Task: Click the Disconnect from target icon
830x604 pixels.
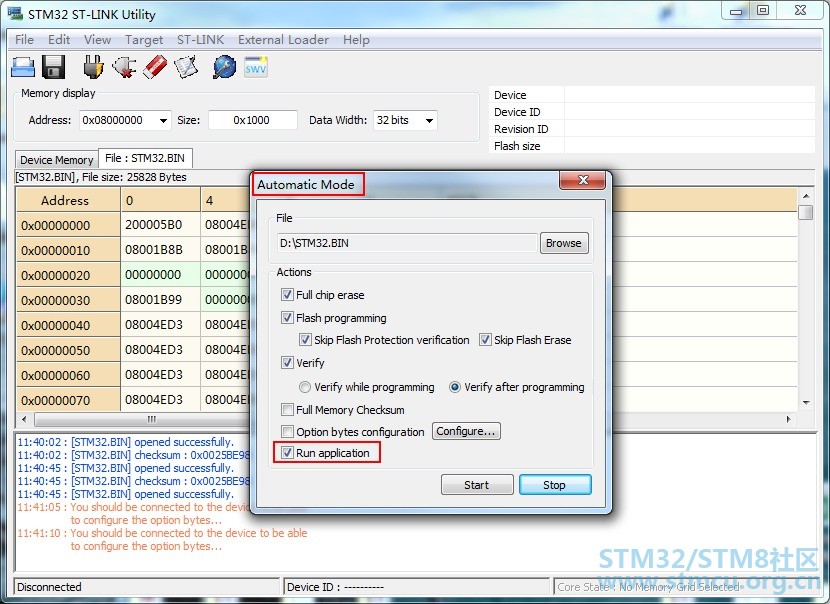Action: 124,67
